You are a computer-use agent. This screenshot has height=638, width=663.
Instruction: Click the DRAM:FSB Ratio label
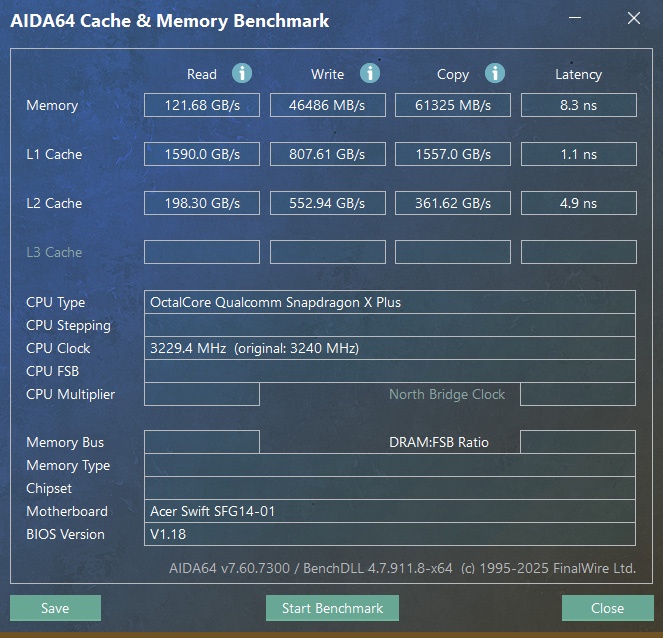[439, 442]
